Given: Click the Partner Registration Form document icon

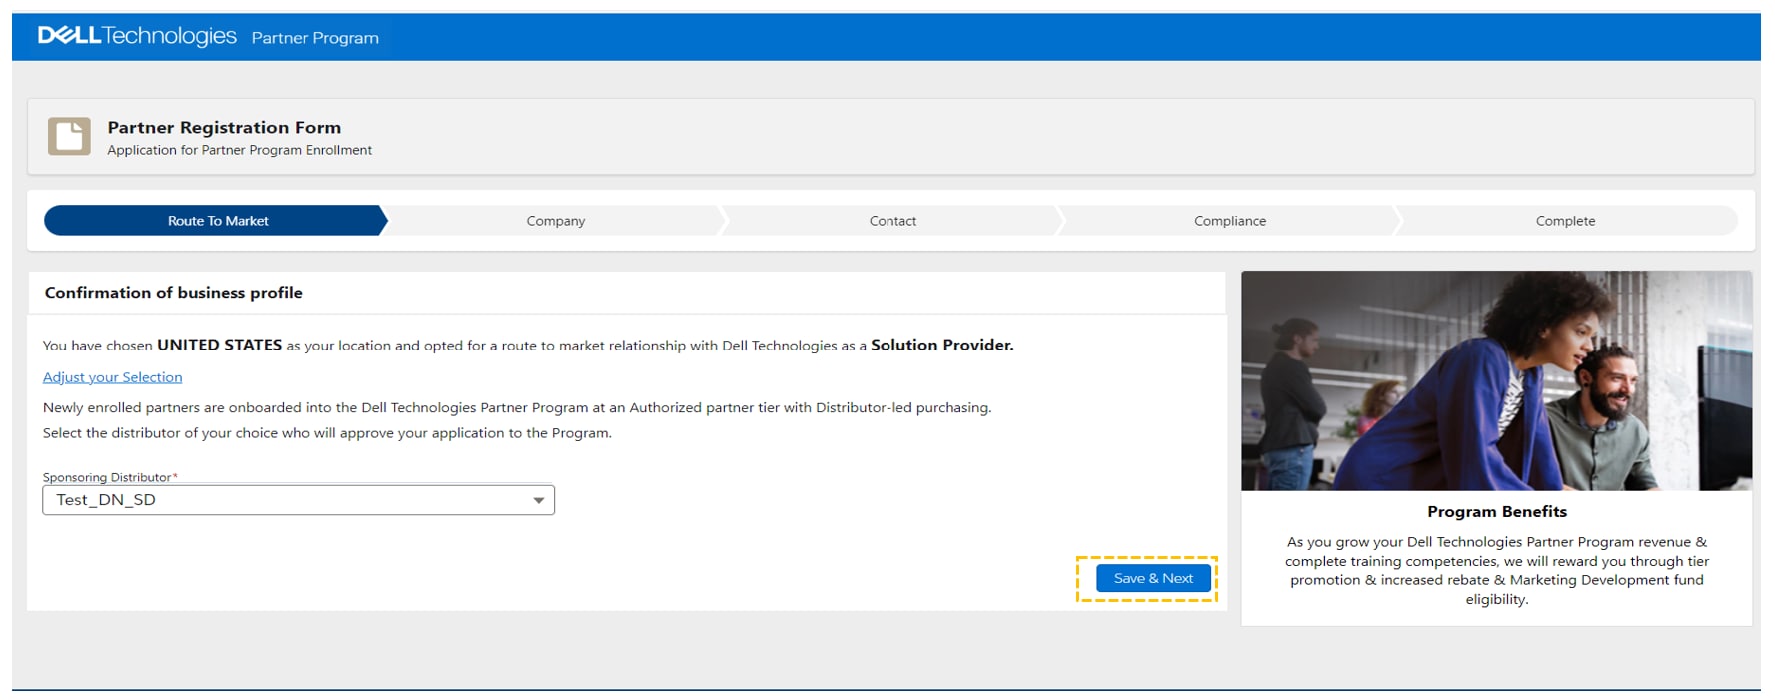Looking at the screenshot, I should (x=69, y=136).
